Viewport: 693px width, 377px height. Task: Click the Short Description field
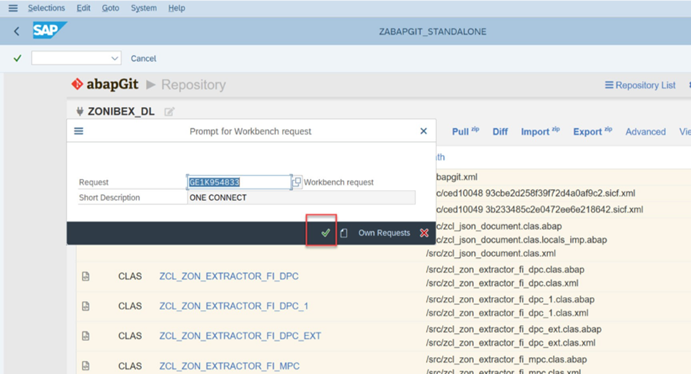(x=301, y=198)
